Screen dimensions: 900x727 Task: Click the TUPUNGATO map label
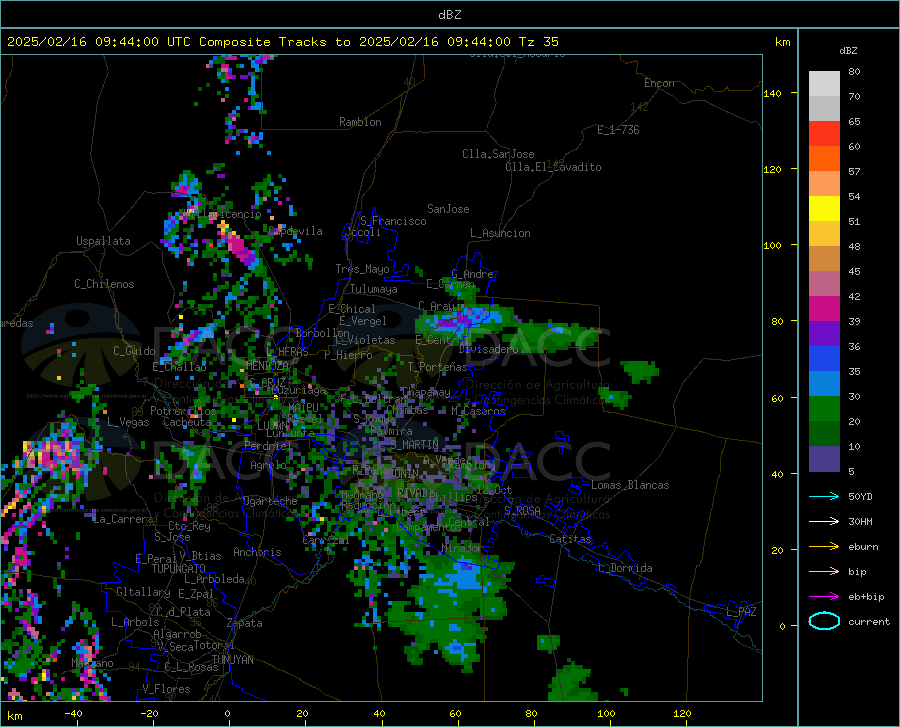pos(179,569)
